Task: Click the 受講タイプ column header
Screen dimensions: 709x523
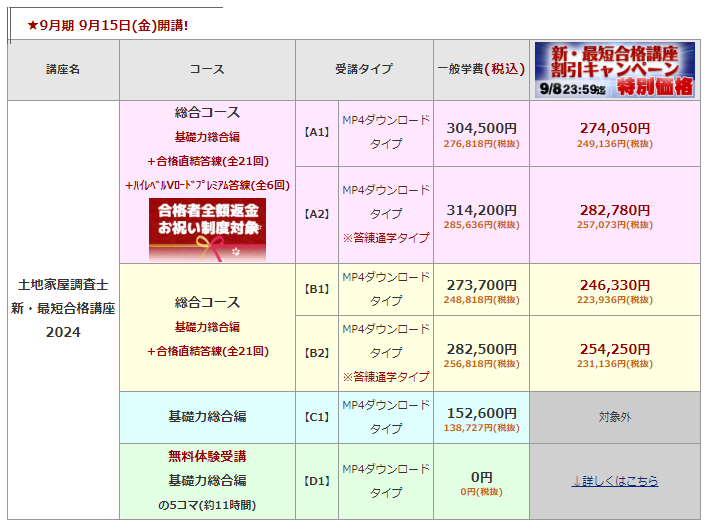Action: 364,70
